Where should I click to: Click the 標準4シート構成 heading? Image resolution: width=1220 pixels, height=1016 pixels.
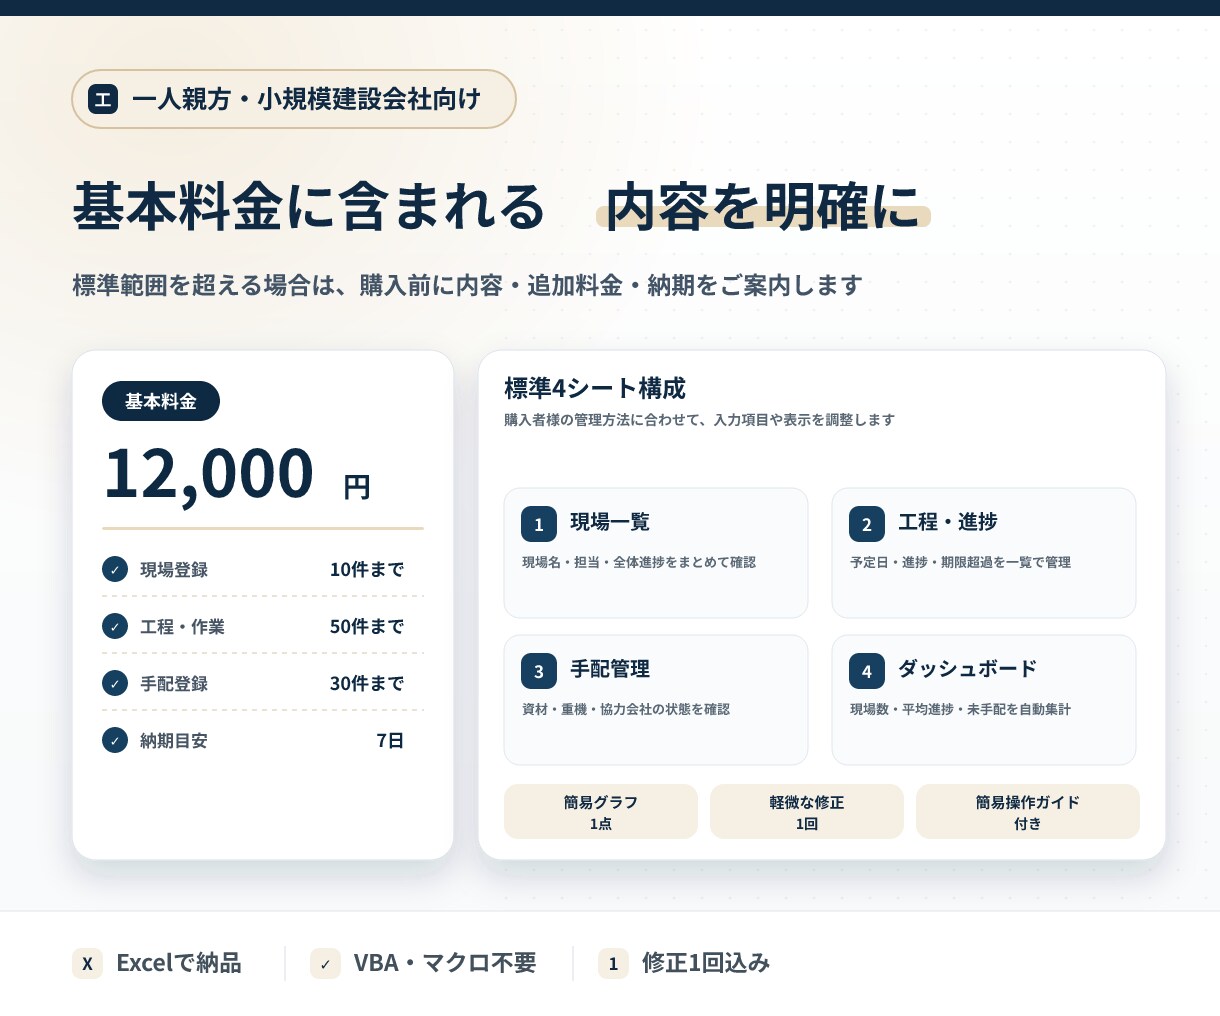click(595, 388)
